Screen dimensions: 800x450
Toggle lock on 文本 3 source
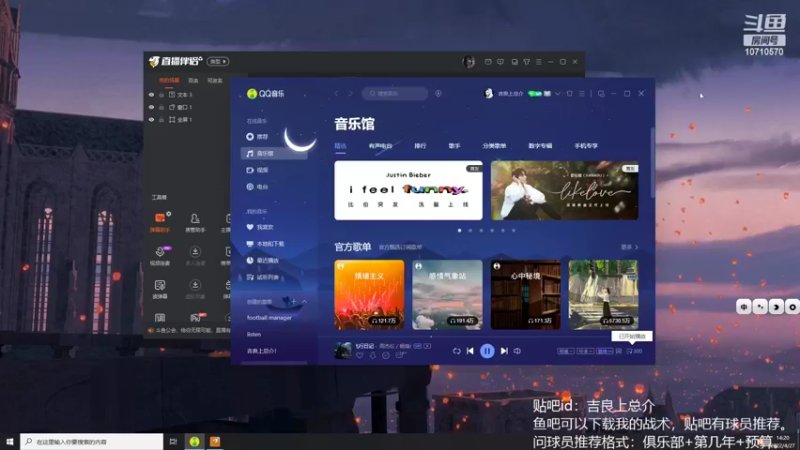pos(161,94)
